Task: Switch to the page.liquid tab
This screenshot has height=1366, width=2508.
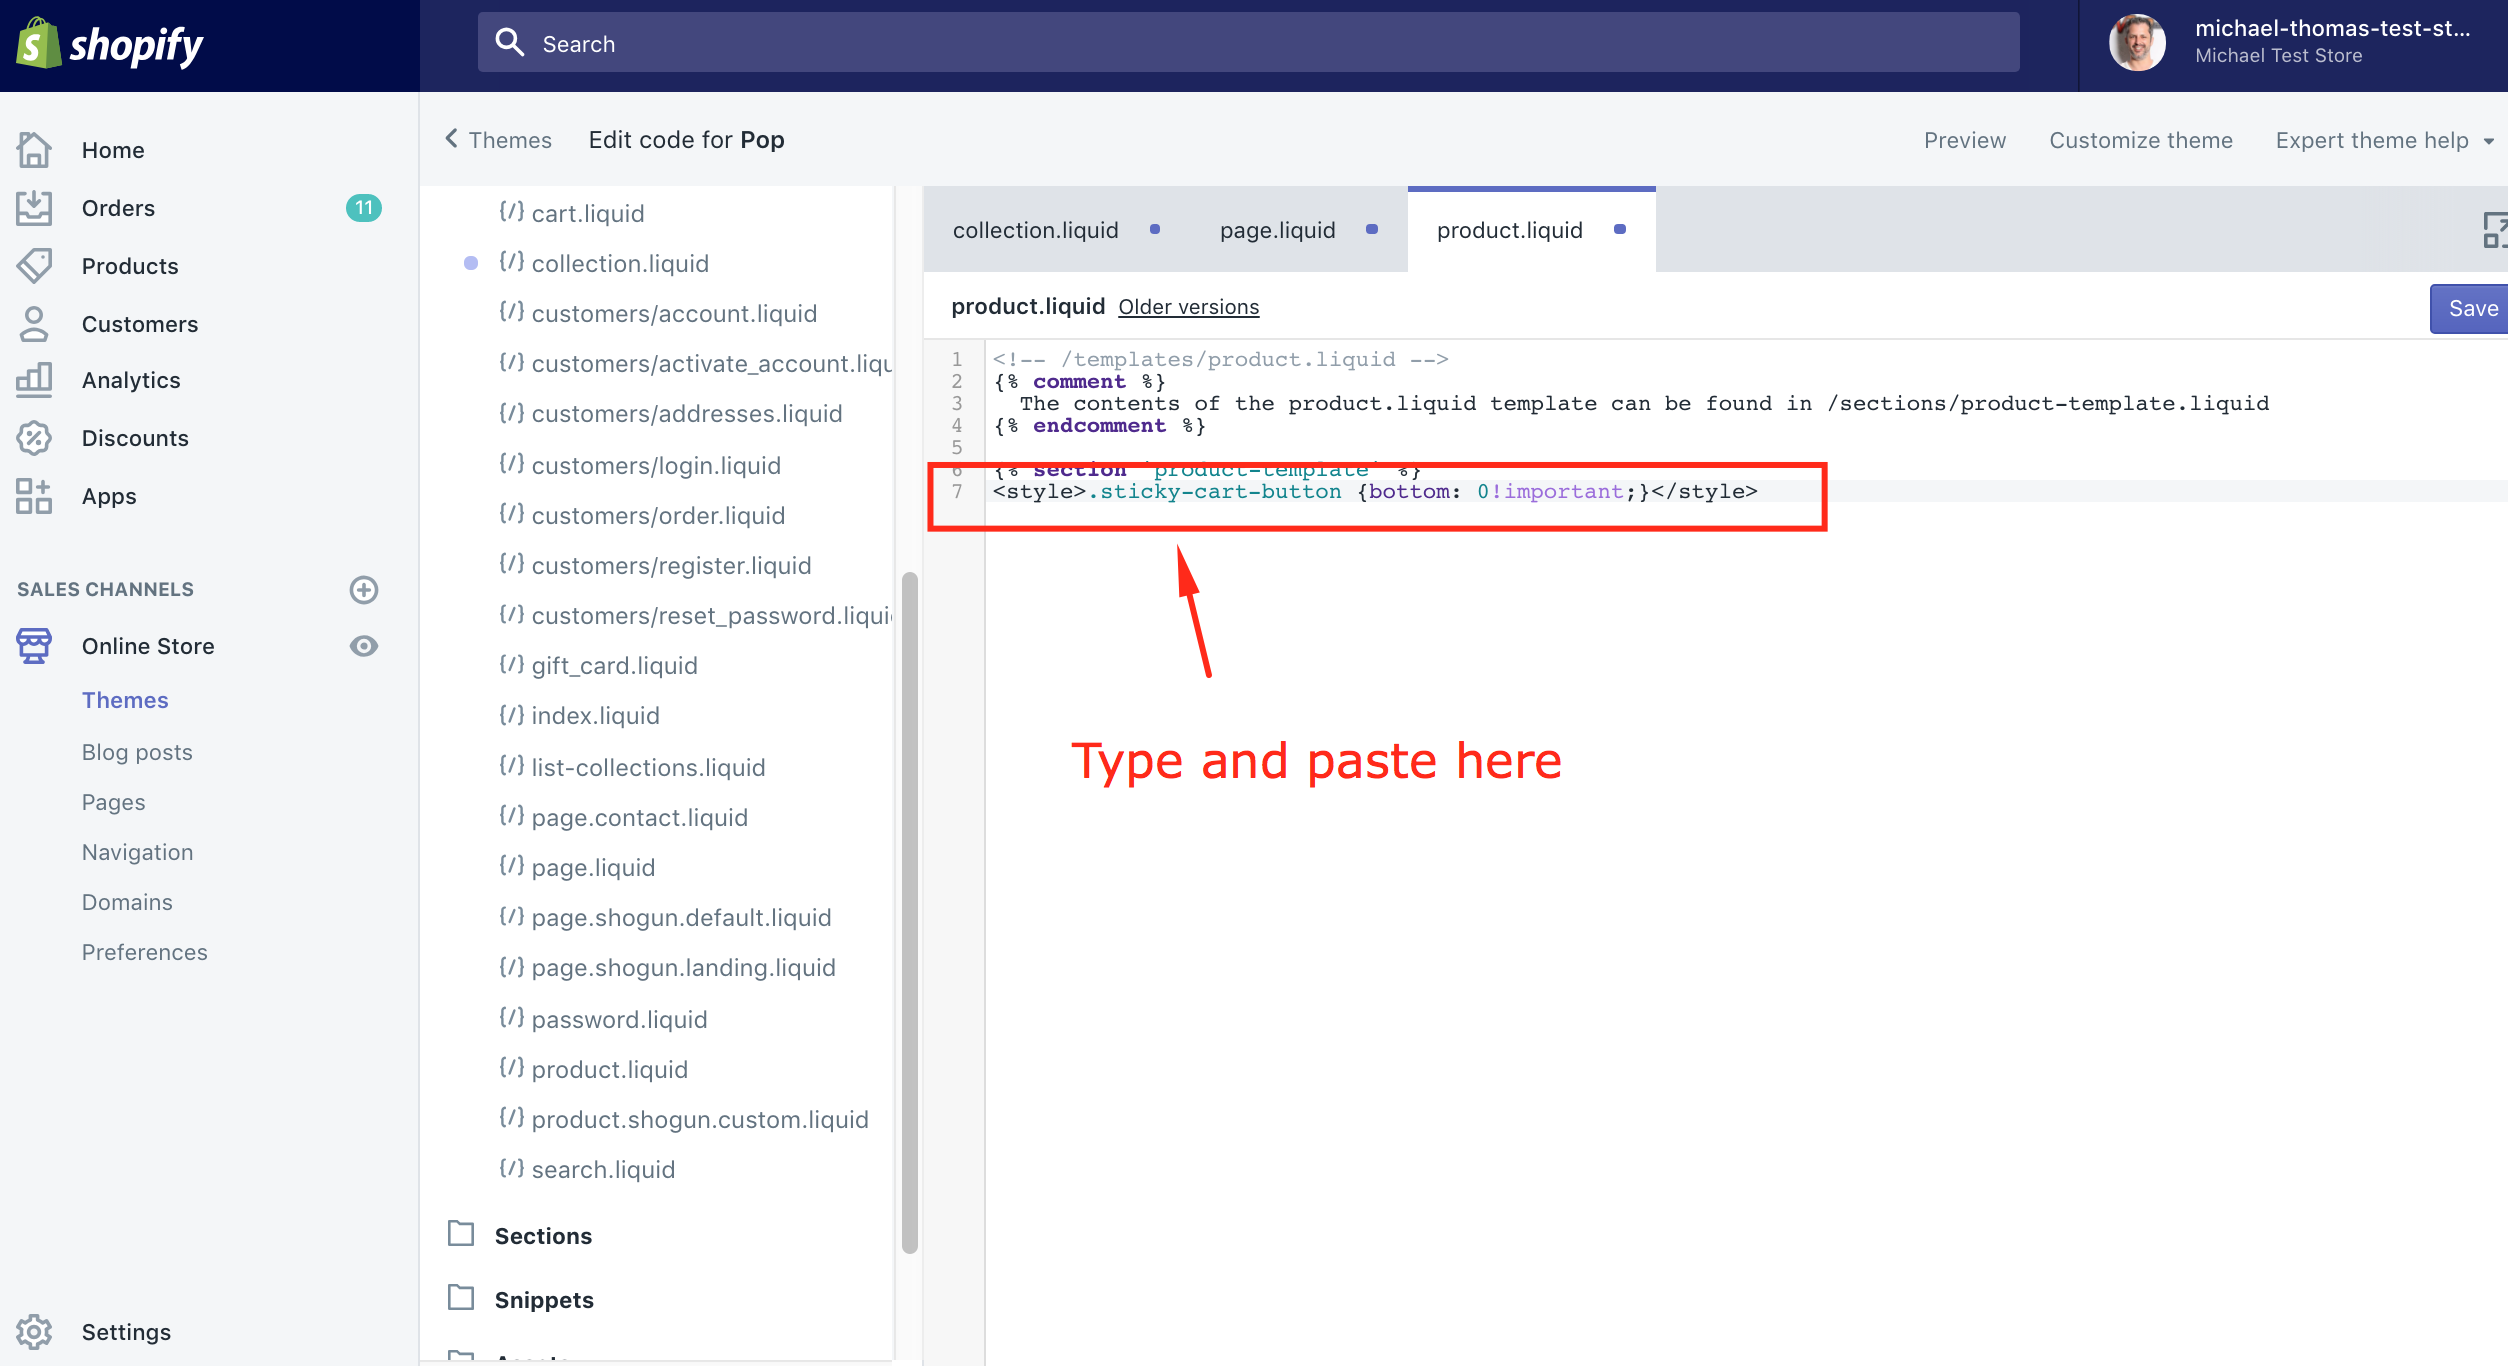Action: point(1278,230)
